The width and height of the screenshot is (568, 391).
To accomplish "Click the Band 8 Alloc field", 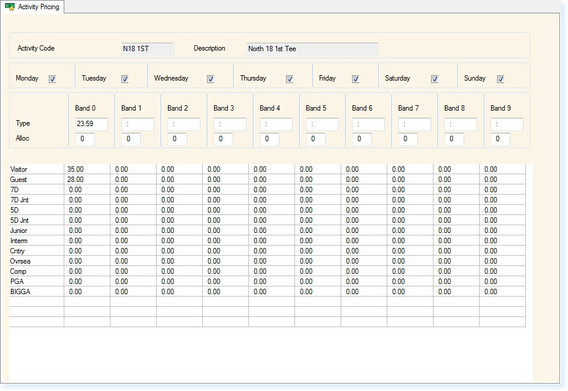I will click(454, 139).
